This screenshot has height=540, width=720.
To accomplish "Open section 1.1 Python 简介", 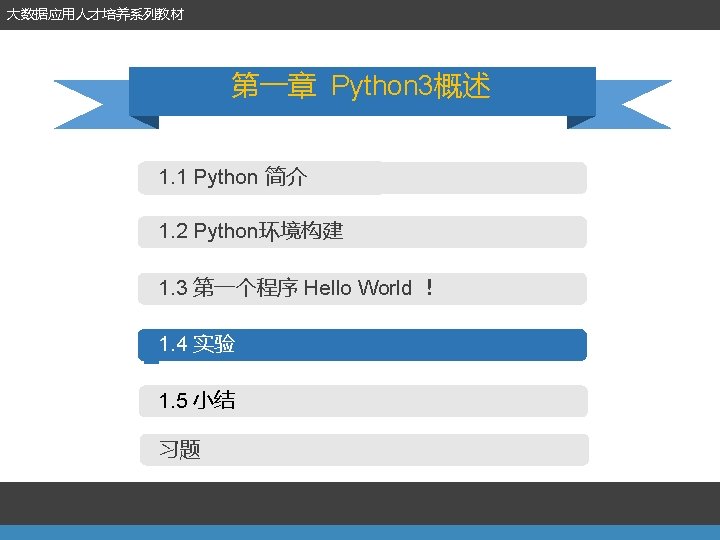I will pos(362,178).
